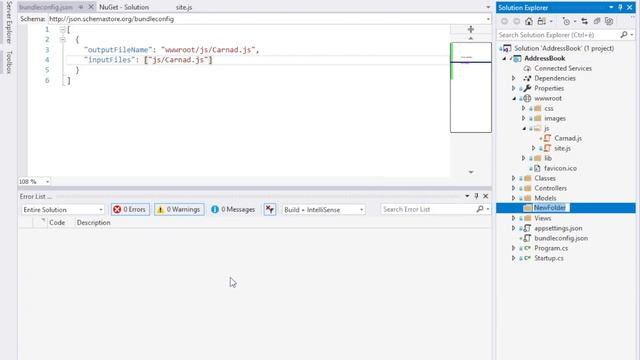
Task: Toggle the 0 Errors filter button
Action: click(130, 209)
